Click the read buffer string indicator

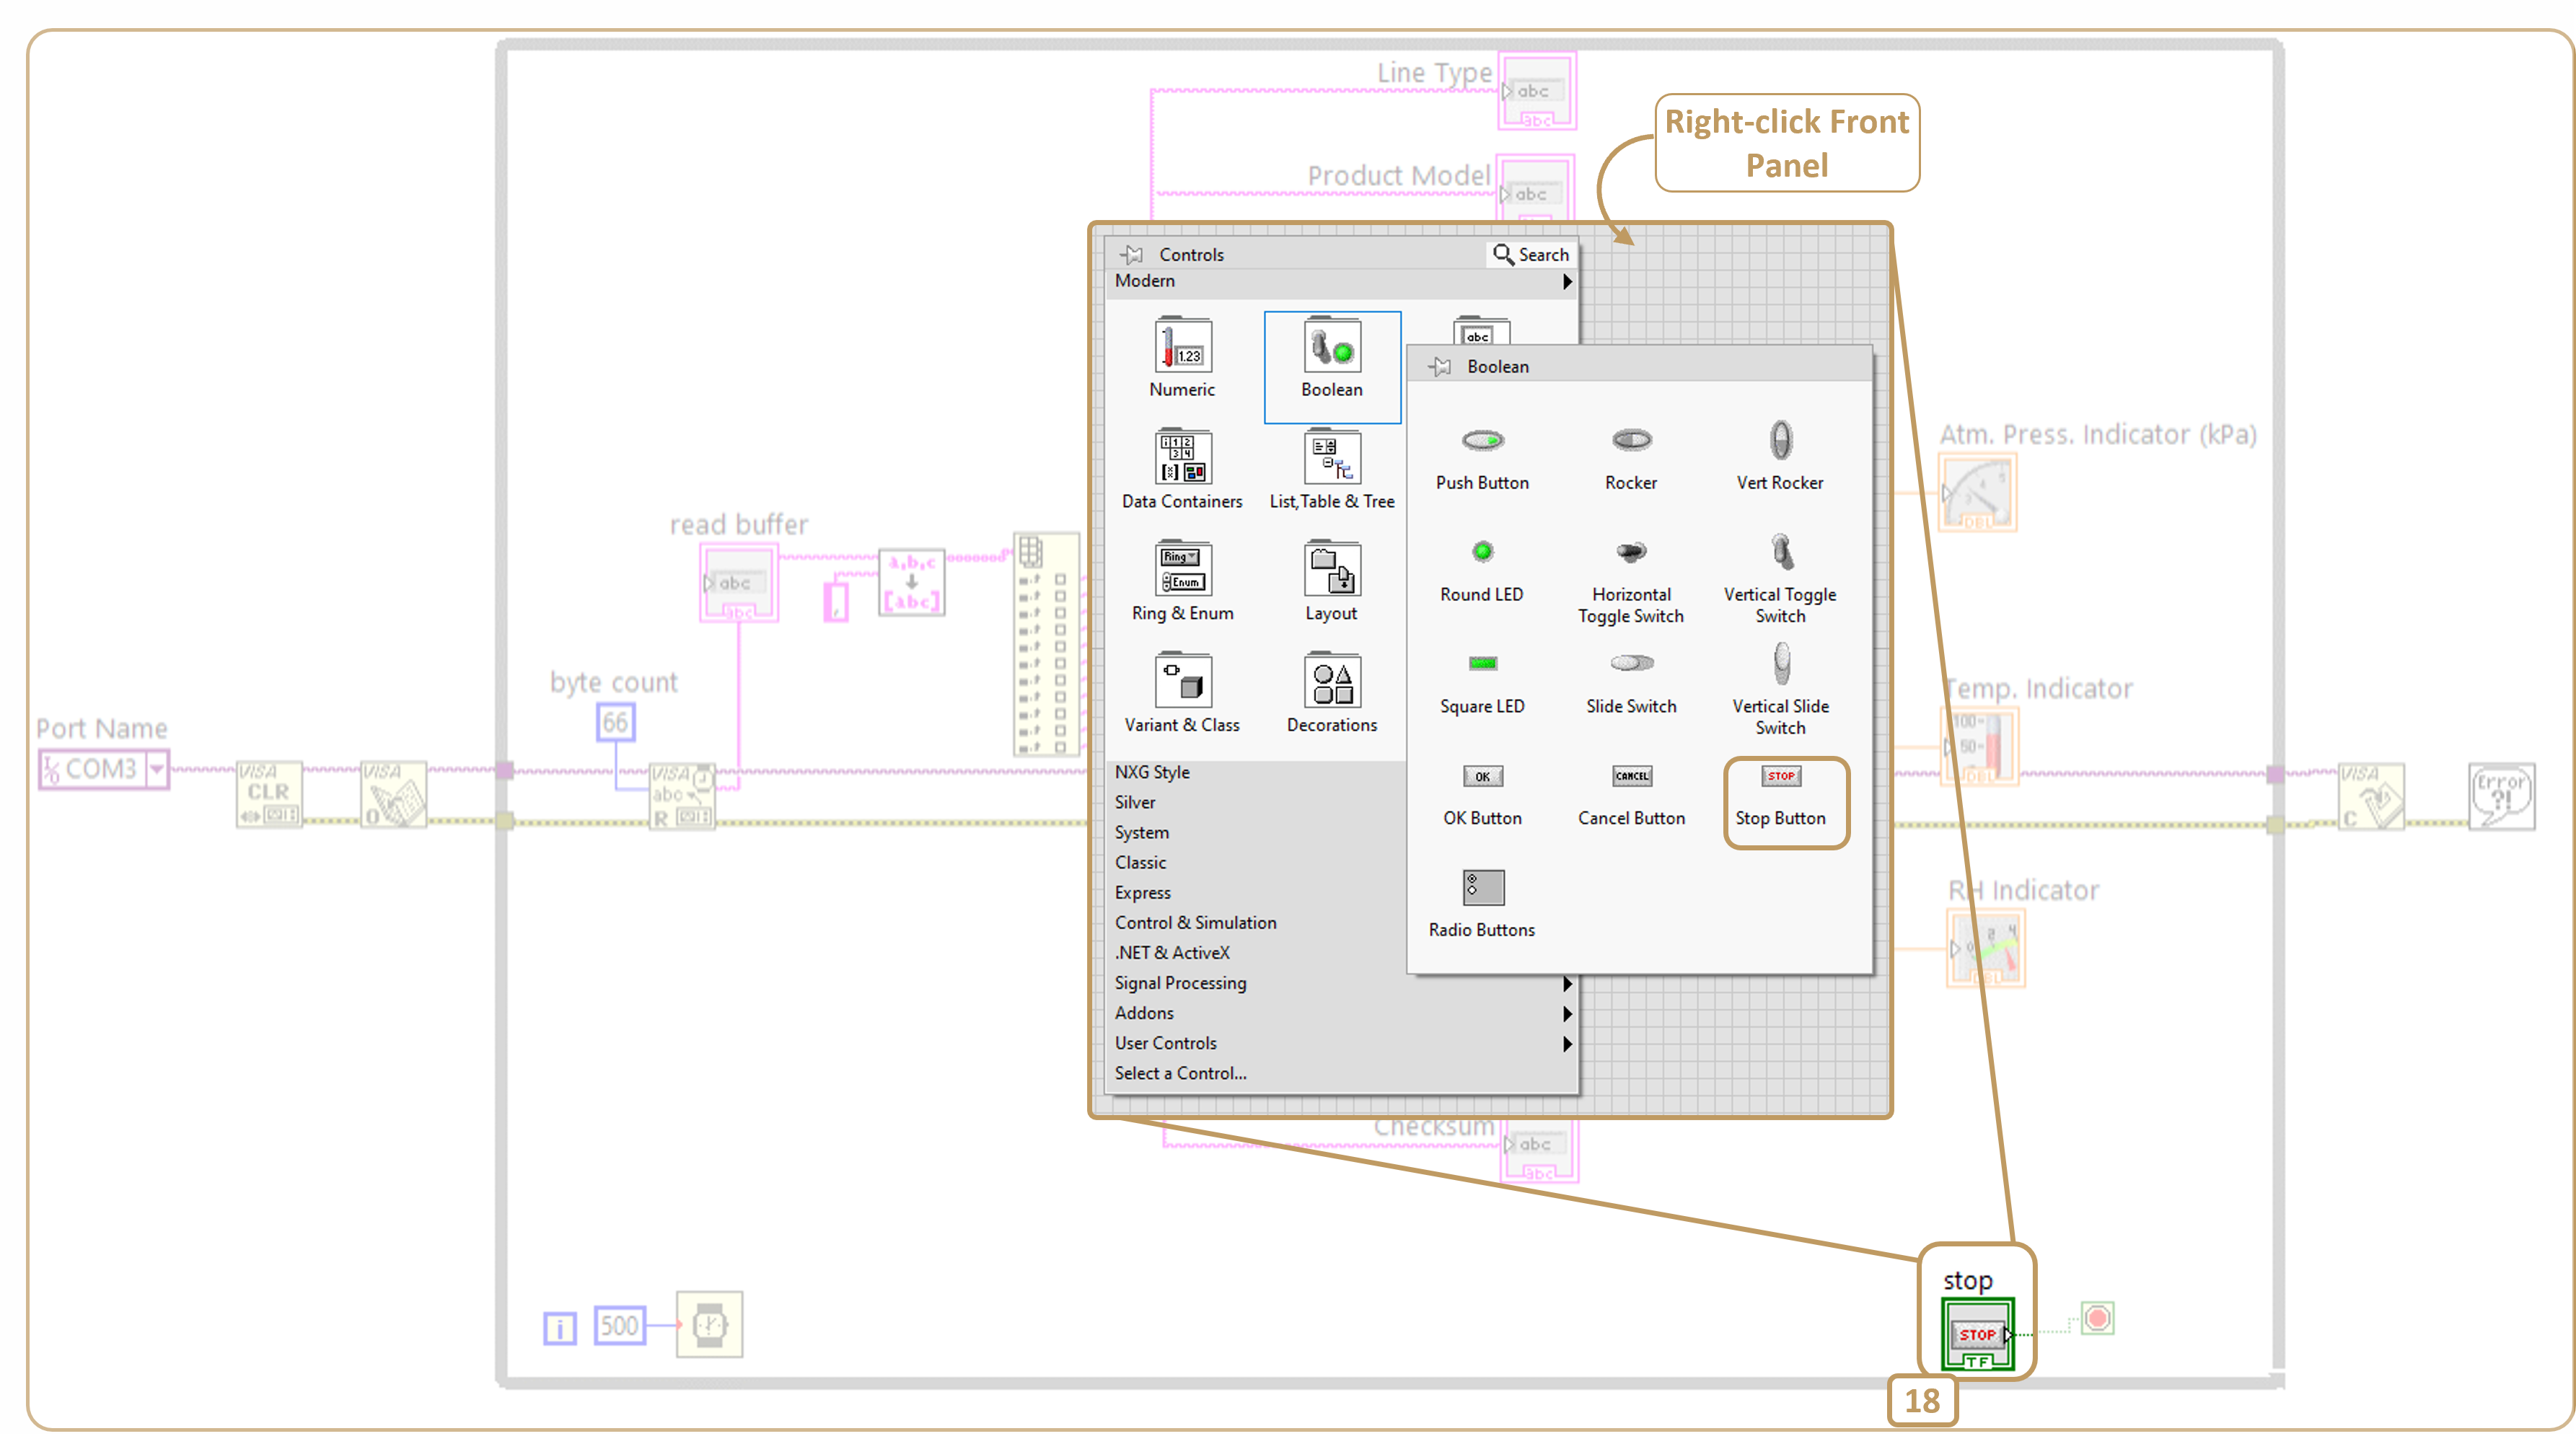pyautogui.click(x=739, y=583)
